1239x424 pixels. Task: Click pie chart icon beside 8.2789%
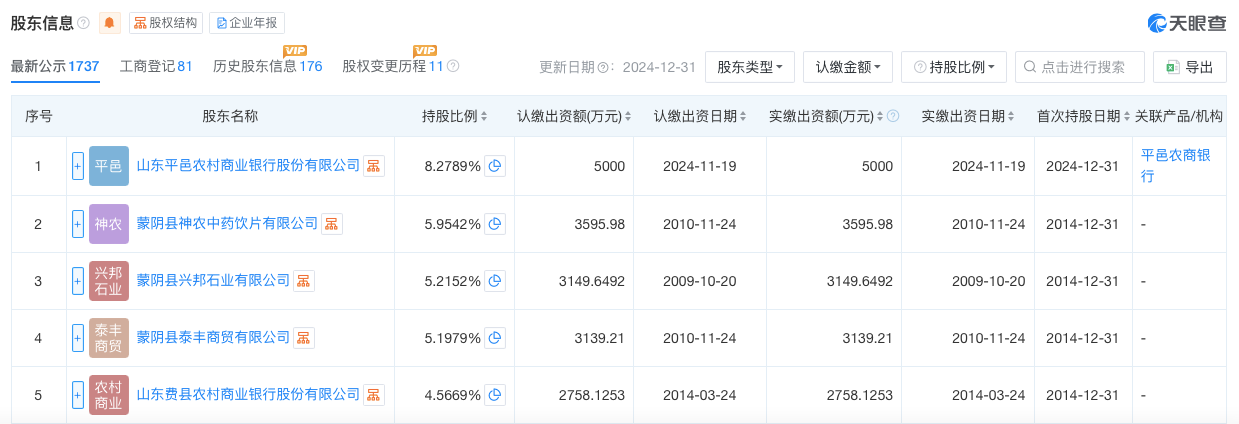pyautogui.click(x=495, y=166)
